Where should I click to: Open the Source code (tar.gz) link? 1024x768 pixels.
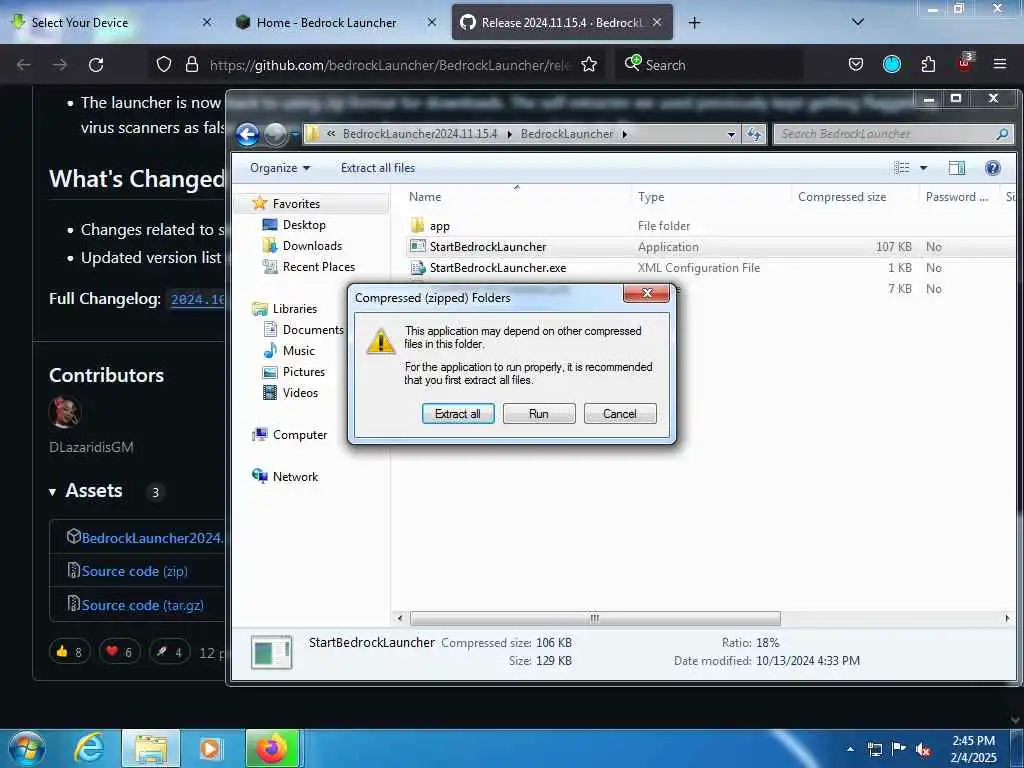[142, 605]
